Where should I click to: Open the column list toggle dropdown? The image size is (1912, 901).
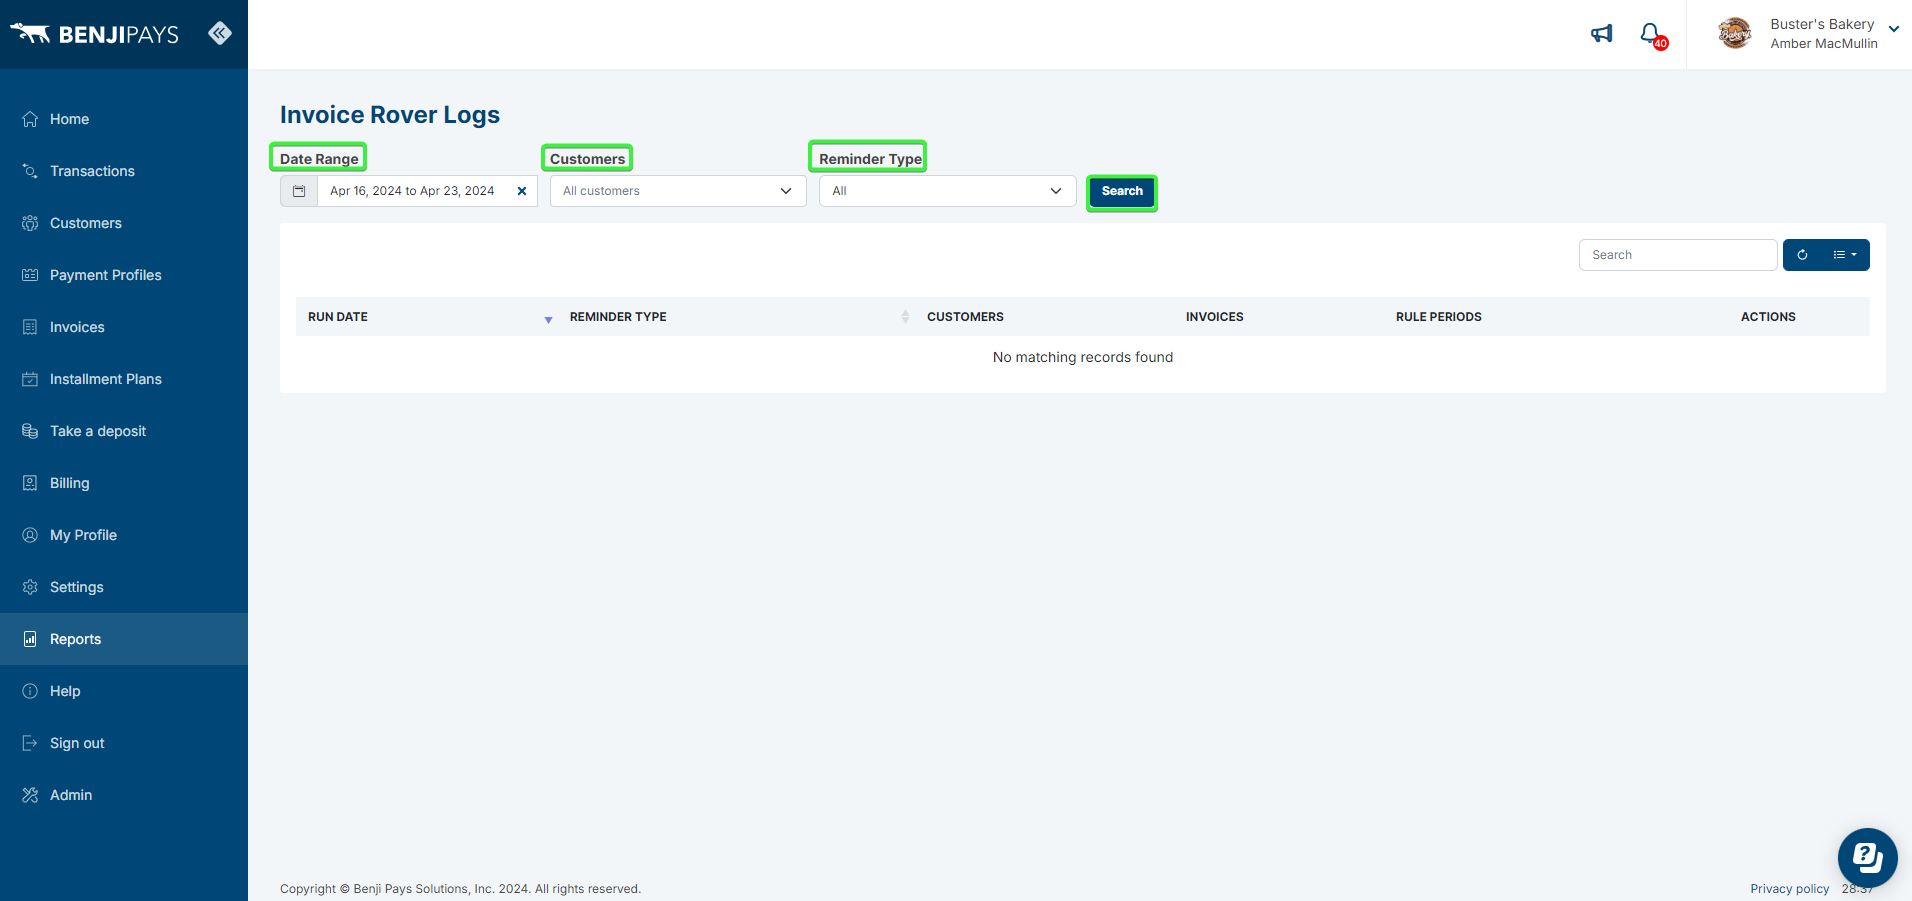point(1845,255)
